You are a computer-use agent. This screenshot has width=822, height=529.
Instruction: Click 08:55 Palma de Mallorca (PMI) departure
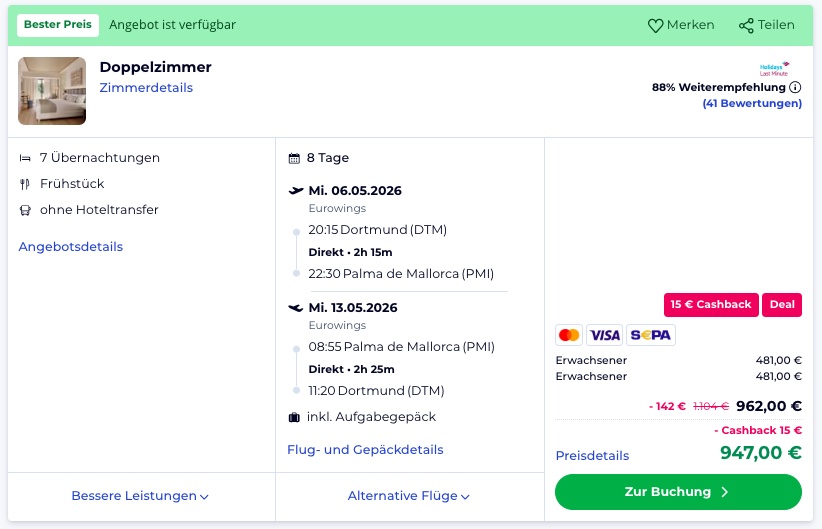402,347
